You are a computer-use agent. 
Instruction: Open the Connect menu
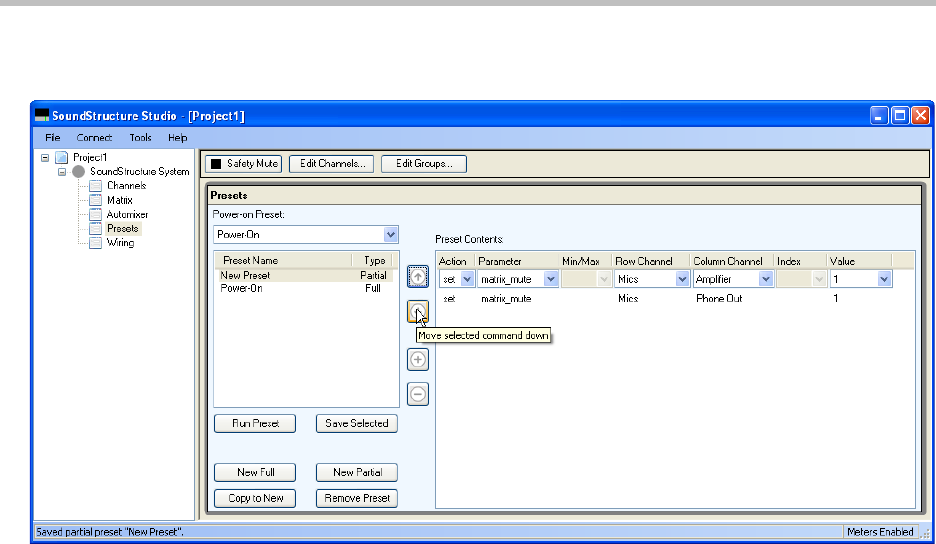94,138
